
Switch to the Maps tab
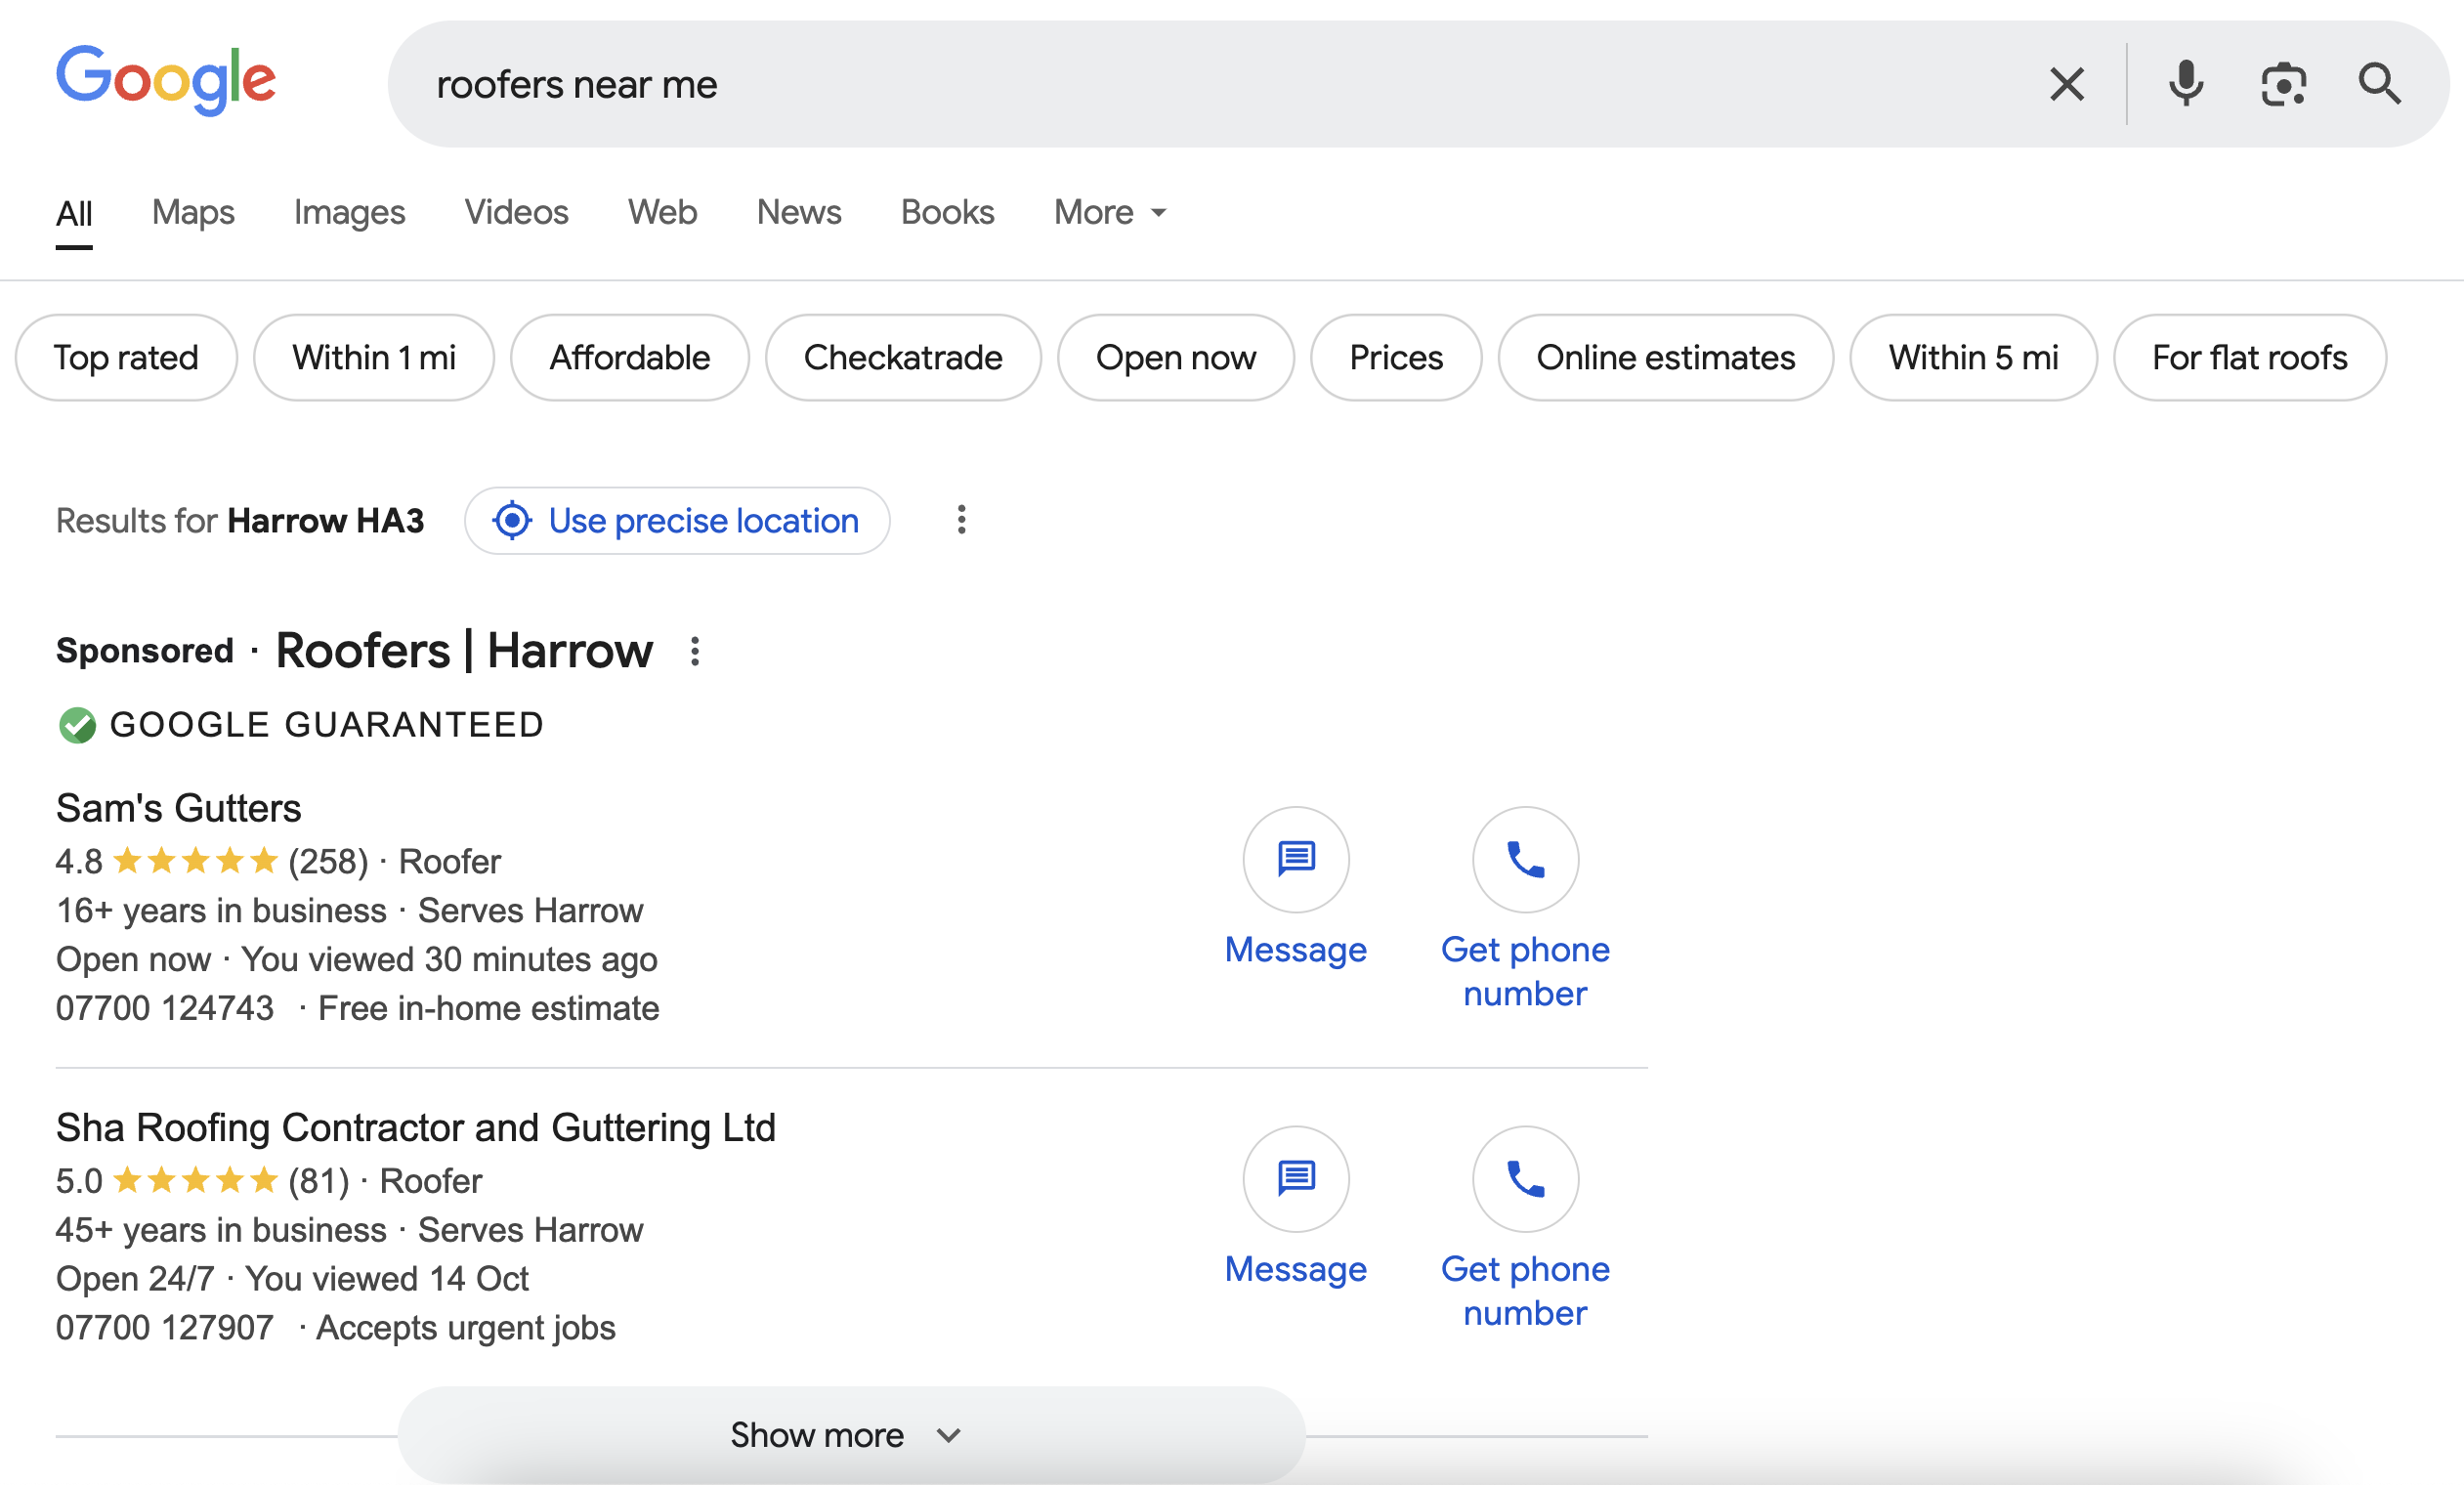tap(193, 212)
